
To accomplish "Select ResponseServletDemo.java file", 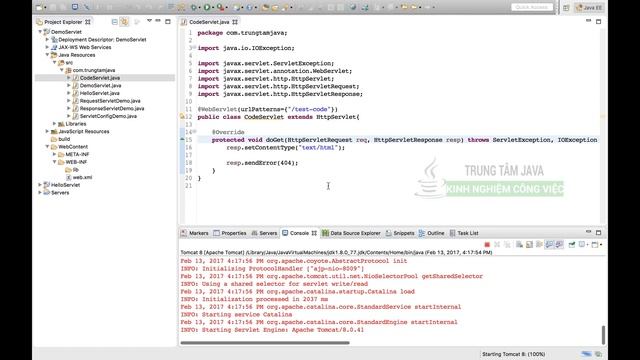I will point(112,109).
